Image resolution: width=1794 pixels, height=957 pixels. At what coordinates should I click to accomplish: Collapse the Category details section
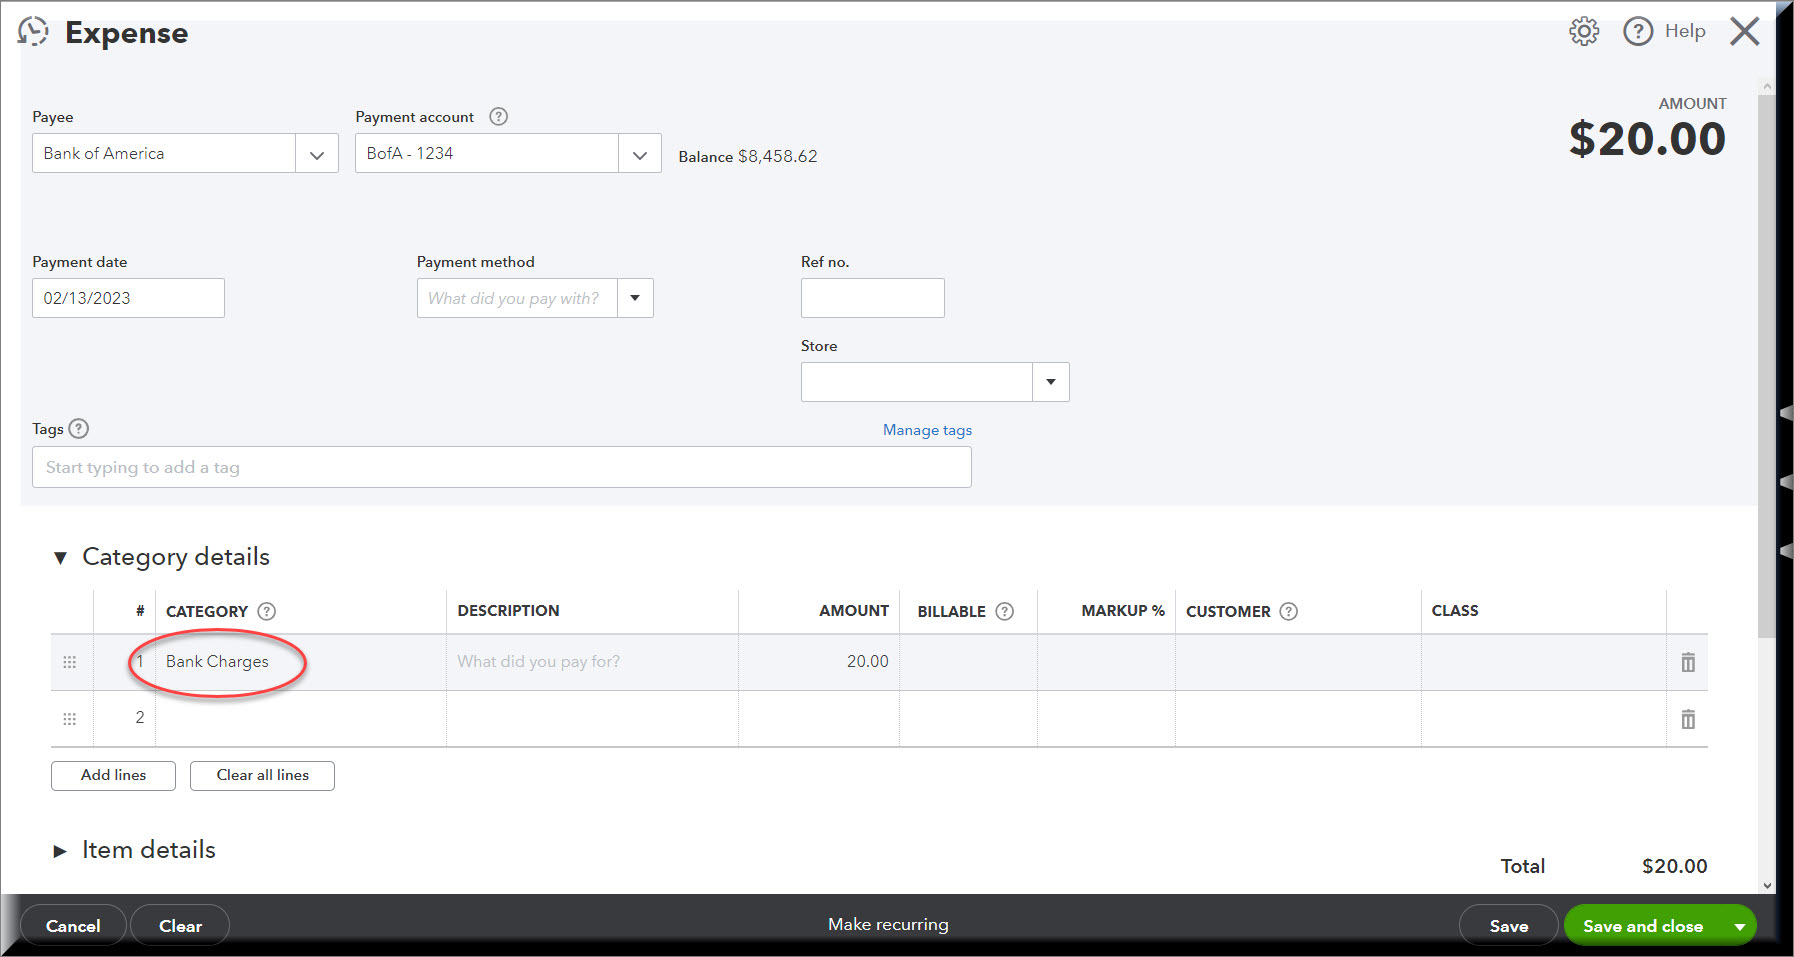[x=61, y=558]
